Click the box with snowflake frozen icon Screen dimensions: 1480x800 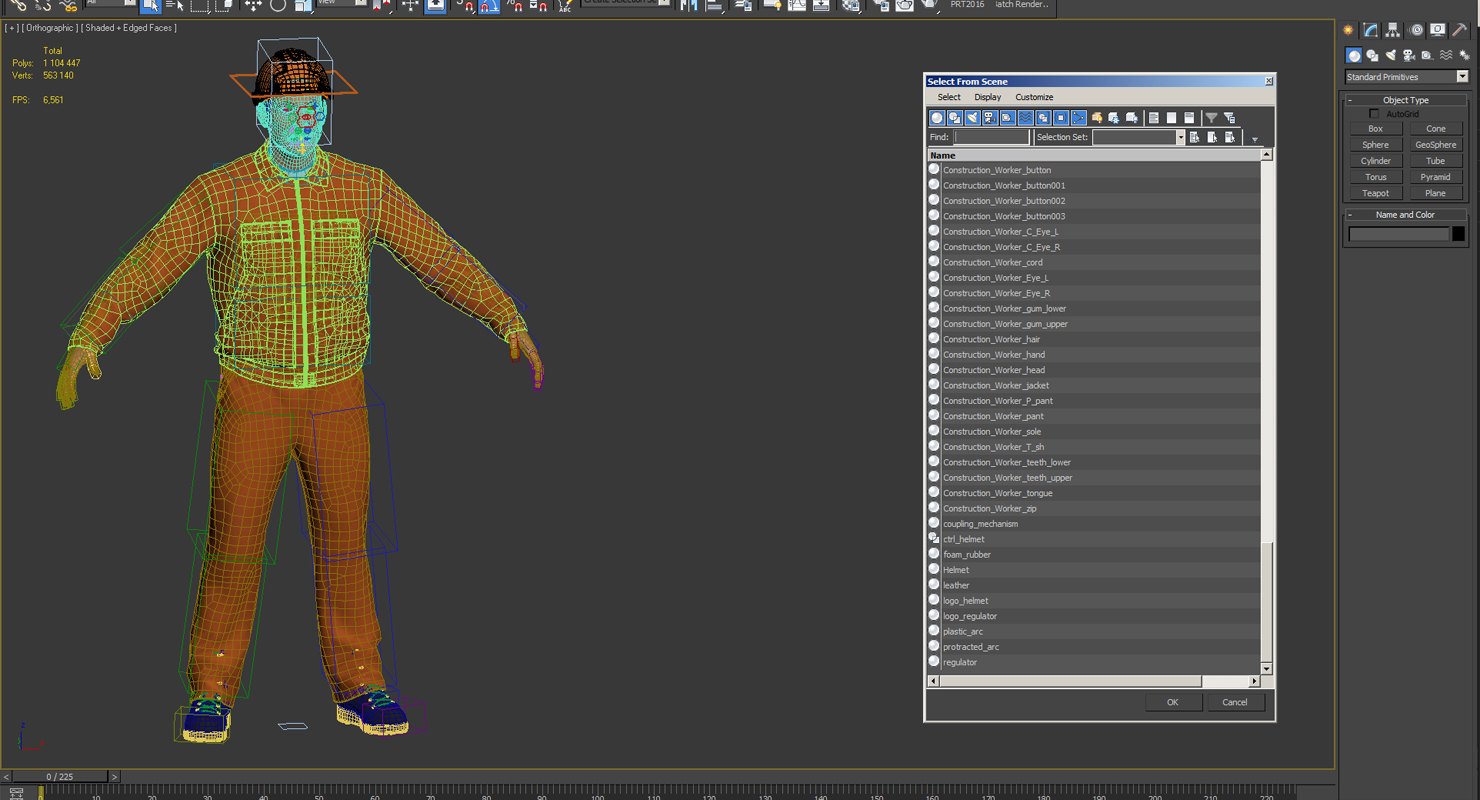(1114, 118)
